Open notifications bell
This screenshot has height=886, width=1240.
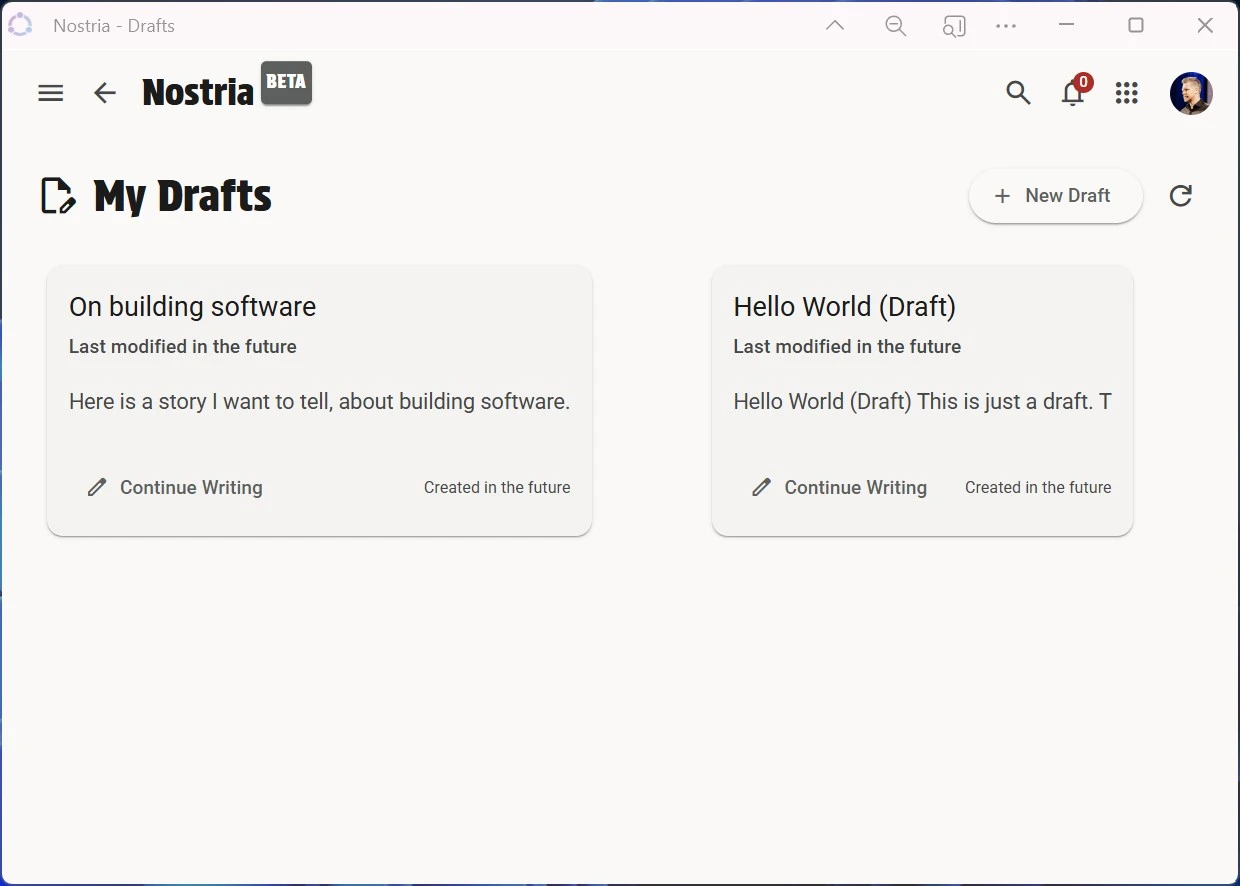click(1073, 93)
